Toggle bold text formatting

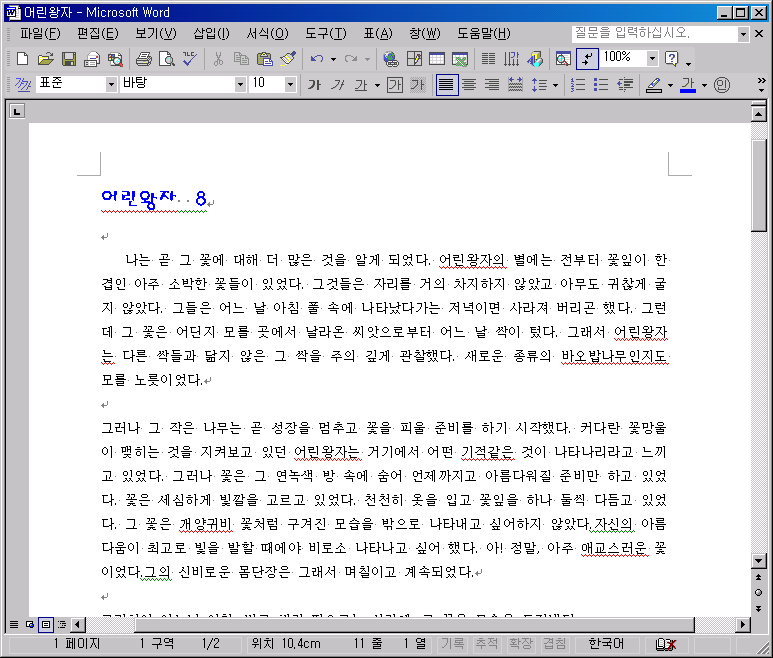tap(314, 85)
